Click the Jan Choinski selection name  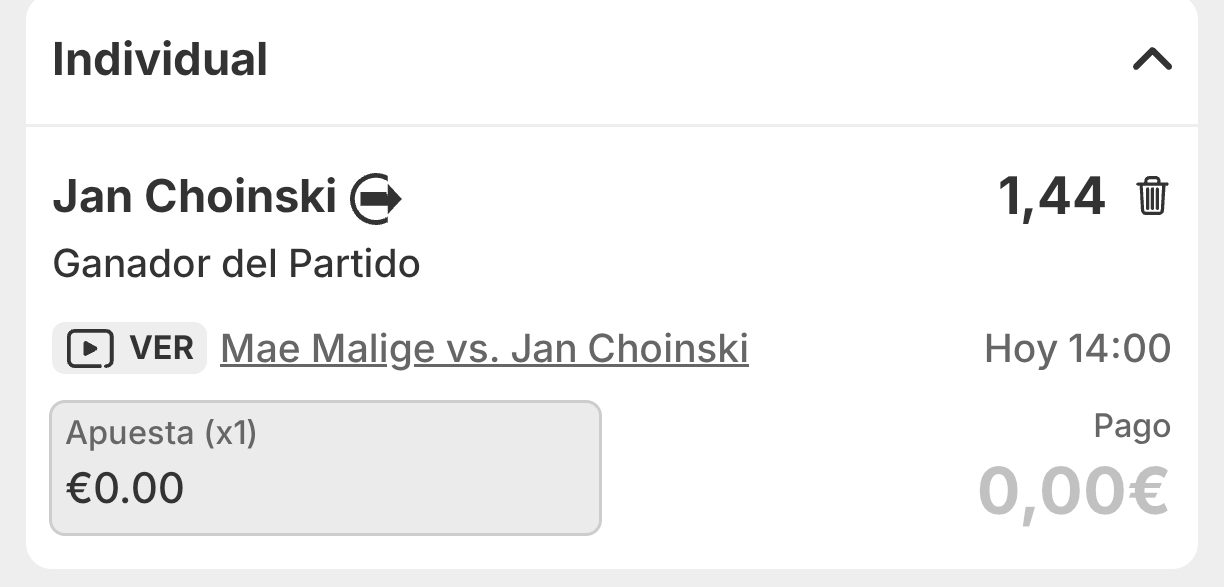(x=194, y=197)
